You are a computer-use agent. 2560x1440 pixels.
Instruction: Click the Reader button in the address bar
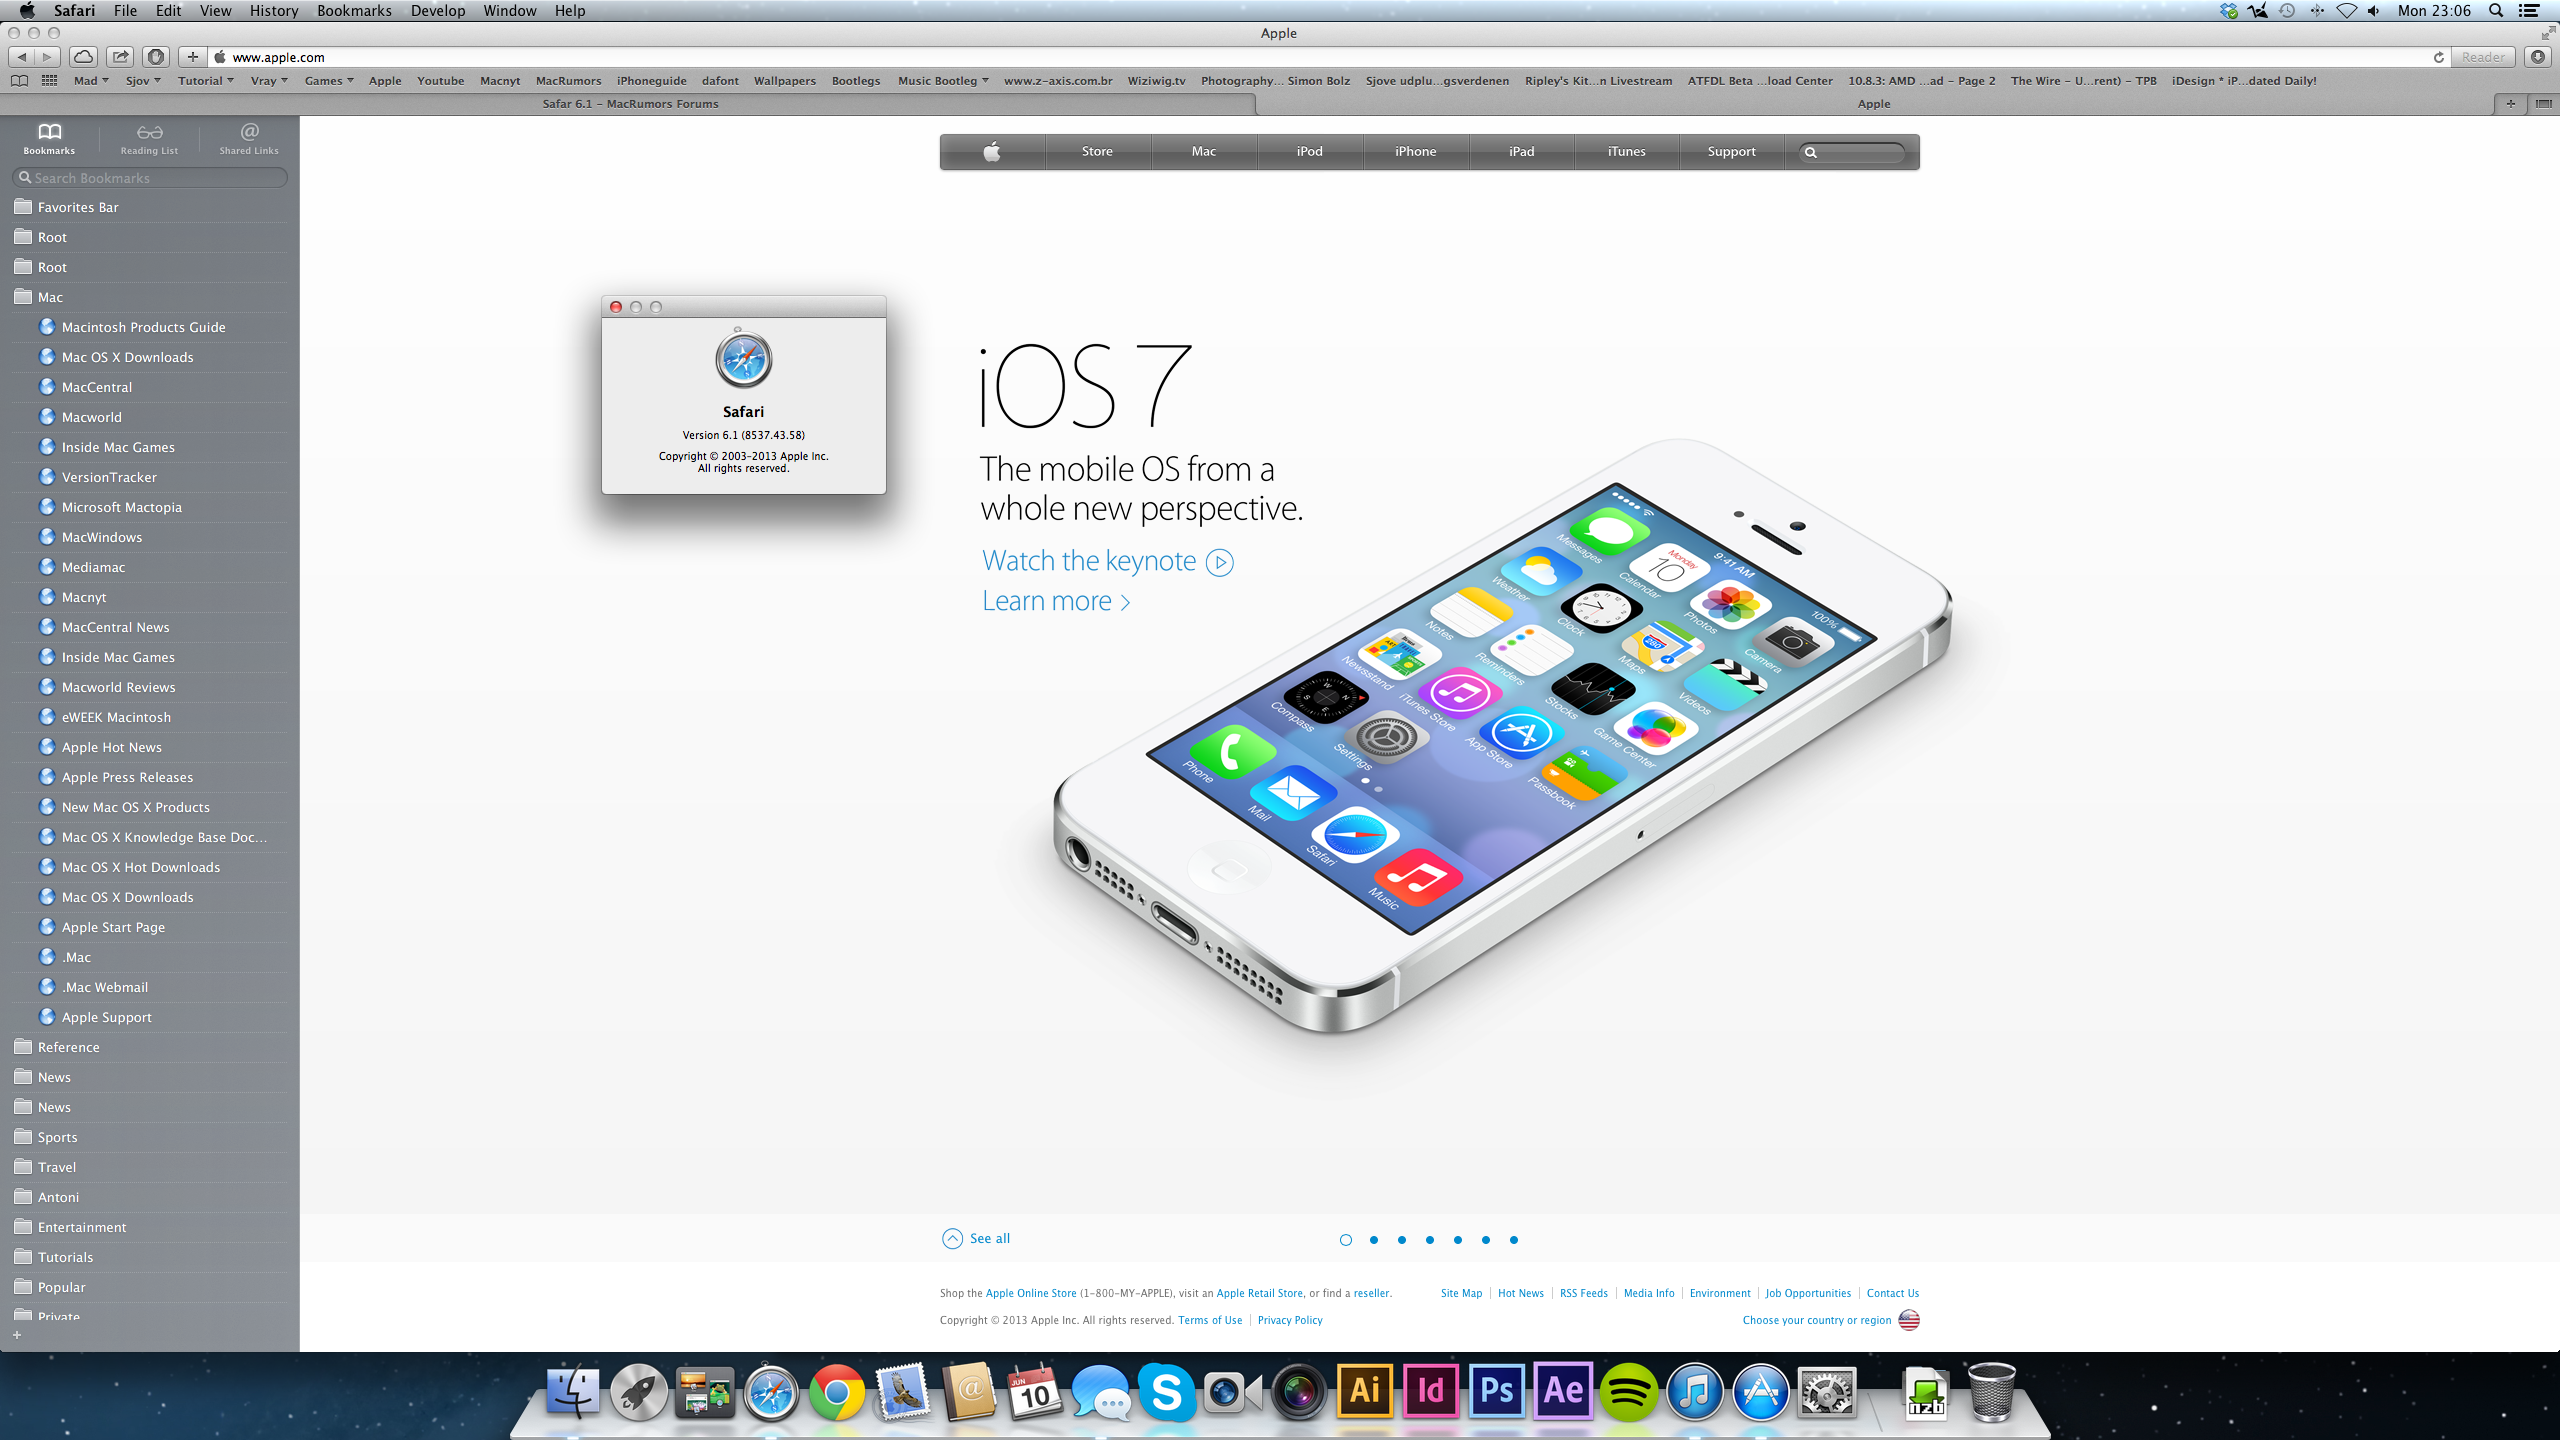click(2483, 57)
